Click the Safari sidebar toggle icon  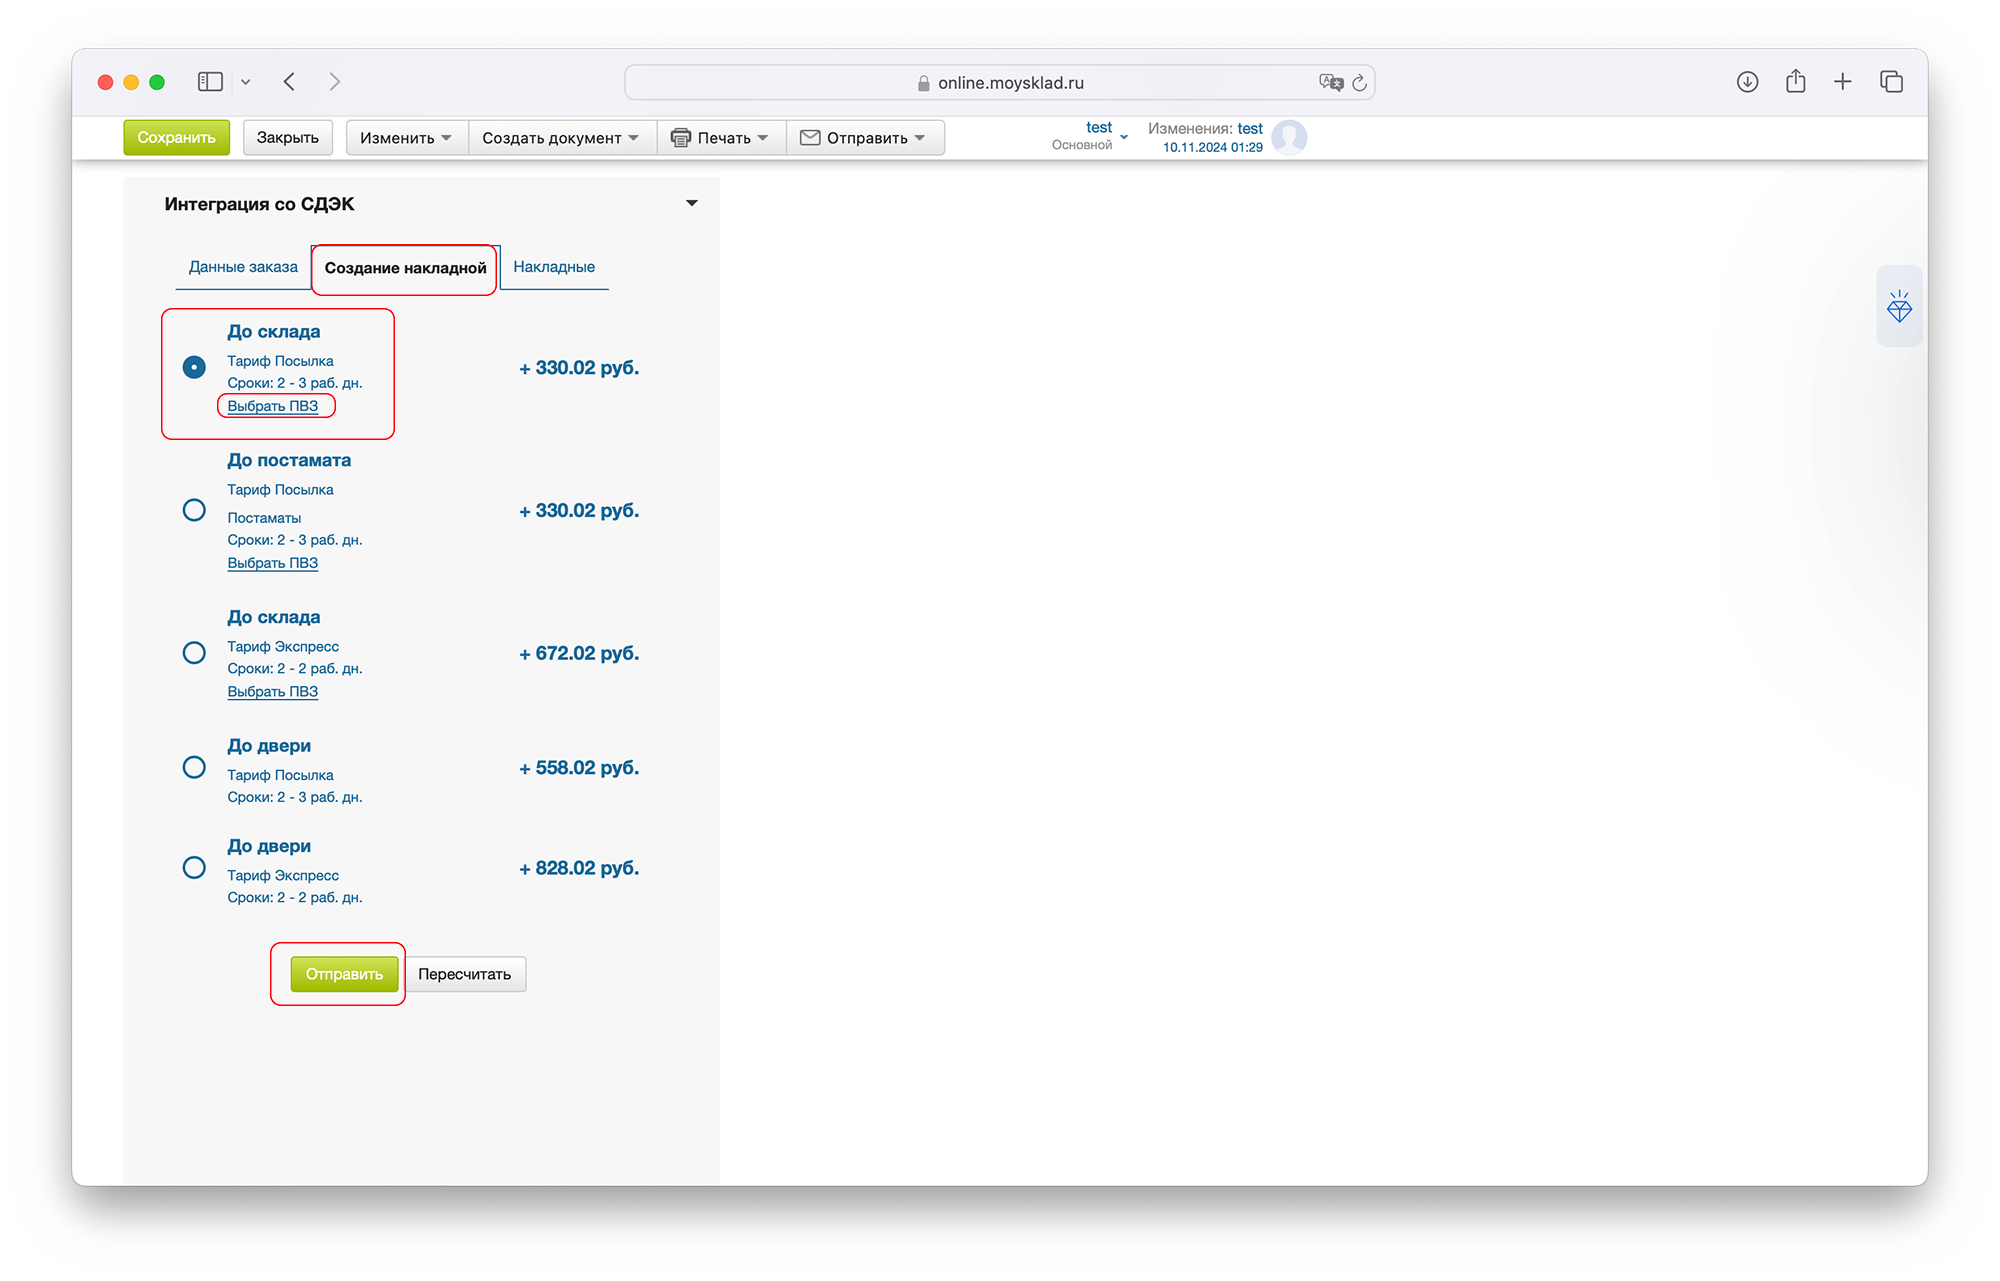(210, 82)
